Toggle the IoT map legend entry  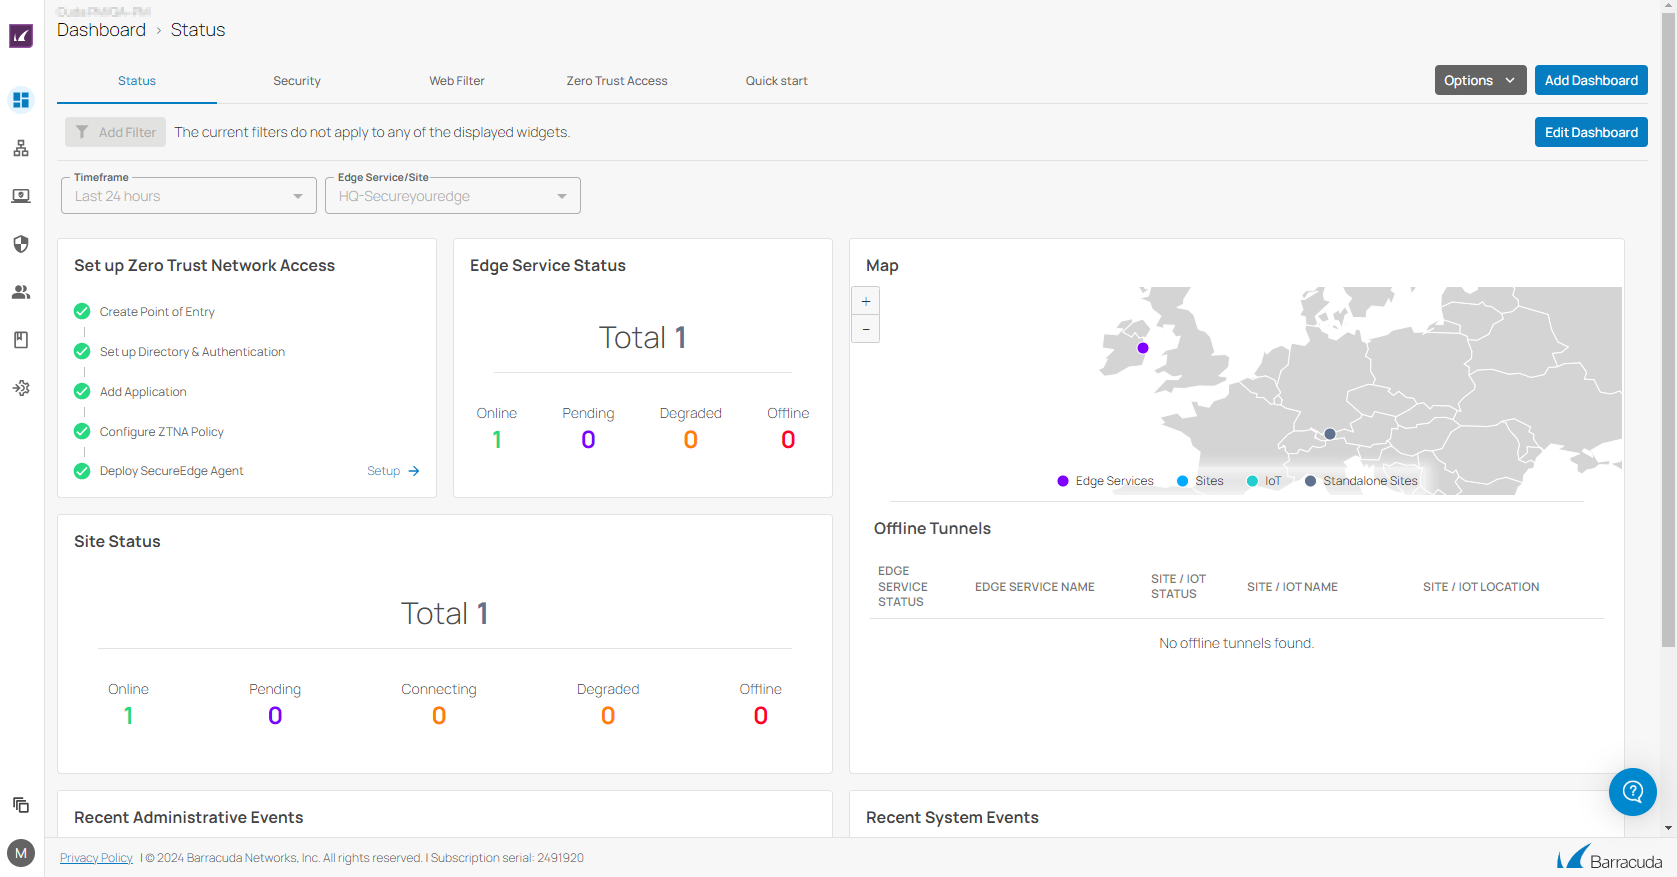pos(1264,481)
